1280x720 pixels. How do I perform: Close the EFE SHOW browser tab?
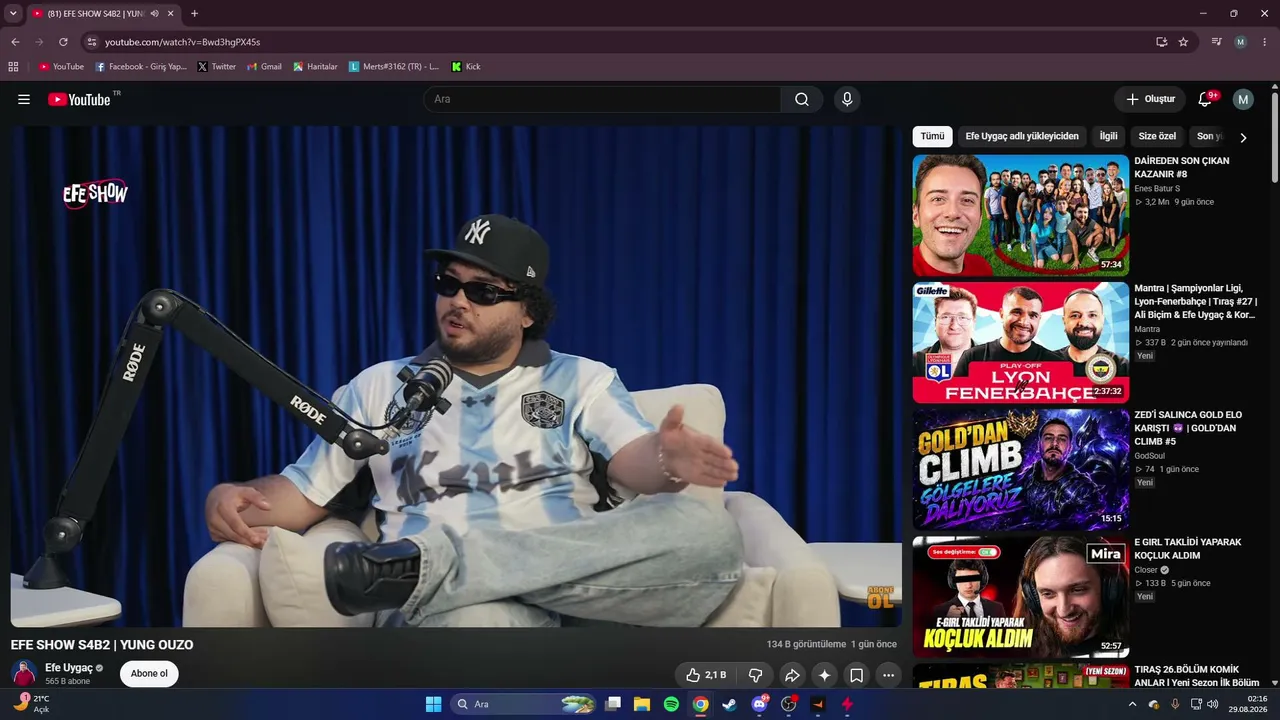pos(171,14)
